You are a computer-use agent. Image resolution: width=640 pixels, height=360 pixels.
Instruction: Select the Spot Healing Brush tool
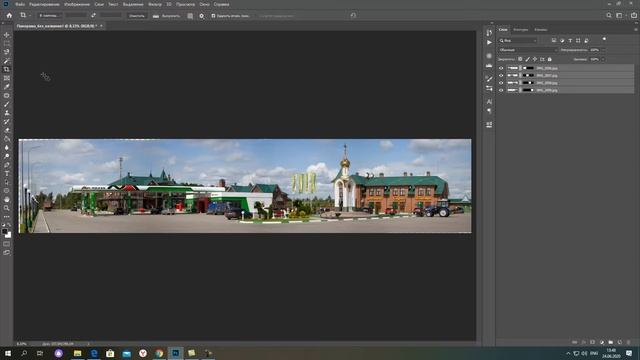tap(7, 96)
